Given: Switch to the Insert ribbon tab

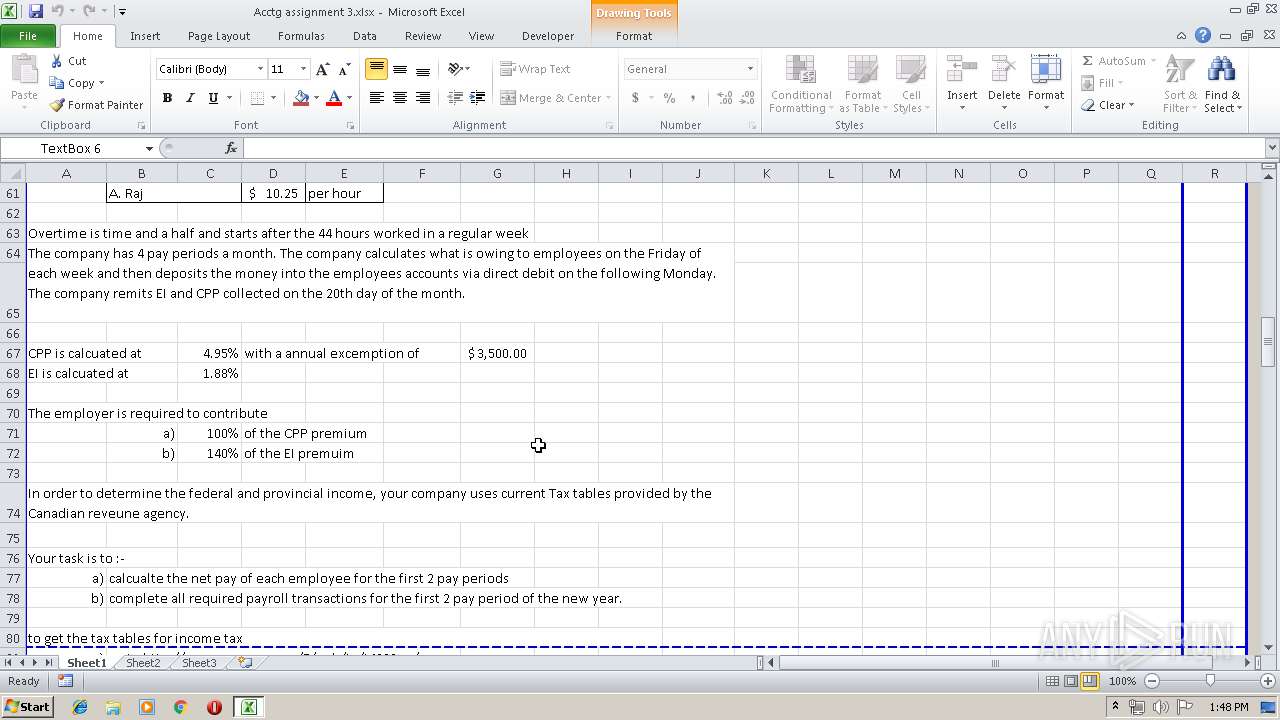Looking at the screenshot, I should (145, 35).
